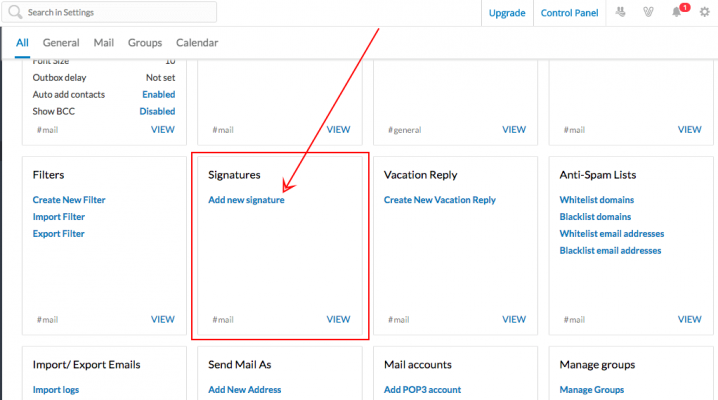Select the Calendar tab
The image size is (718, 400).
(197, 43)
